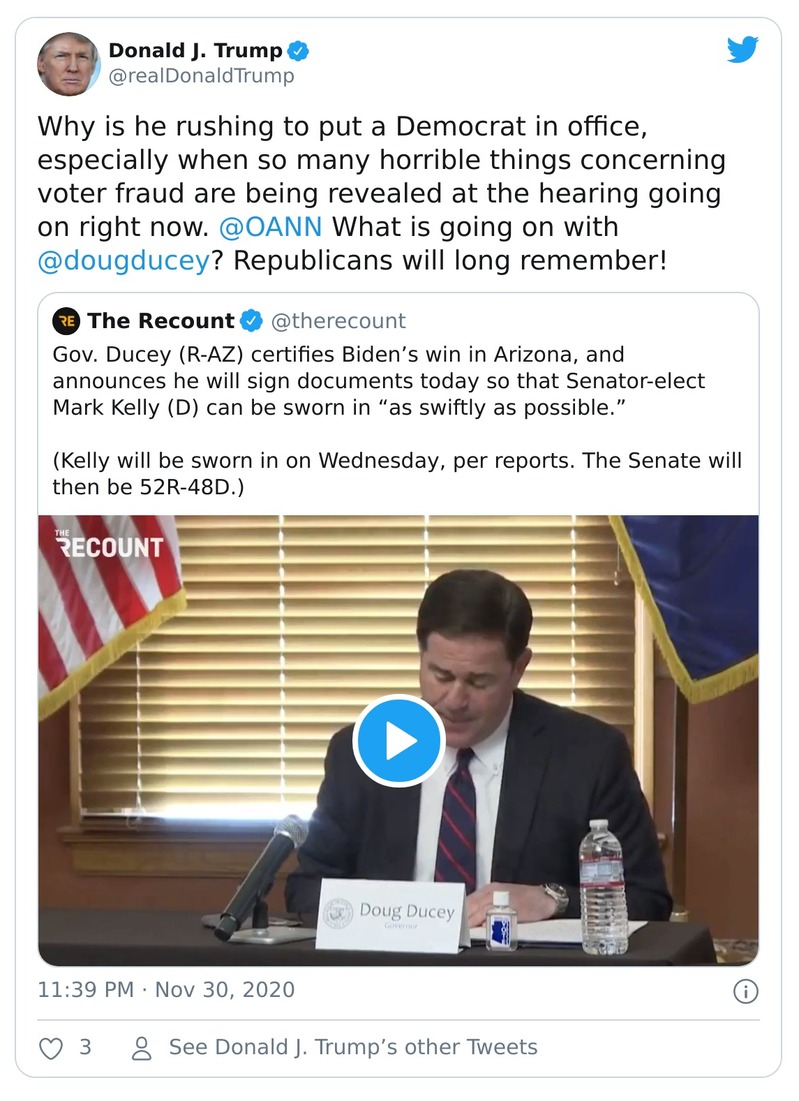Click the Twitter bird logo
Image resolution: width=799 pixels, height=1101 pixels.
point(742,49)
